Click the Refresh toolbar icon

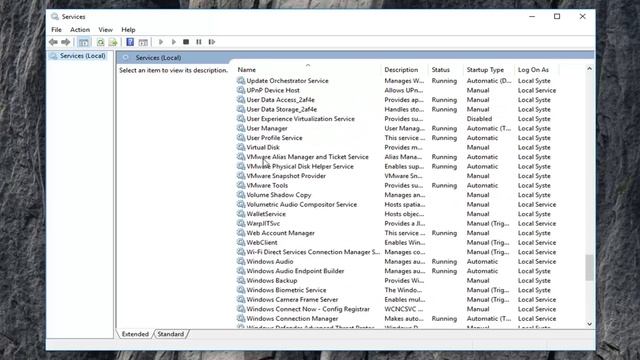click(x=100, y=42)
